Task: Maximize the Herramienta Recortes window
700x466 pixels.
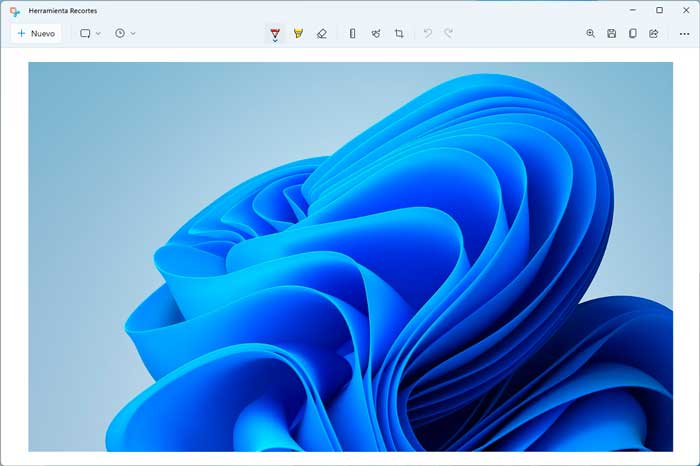Action: [659, 10]
